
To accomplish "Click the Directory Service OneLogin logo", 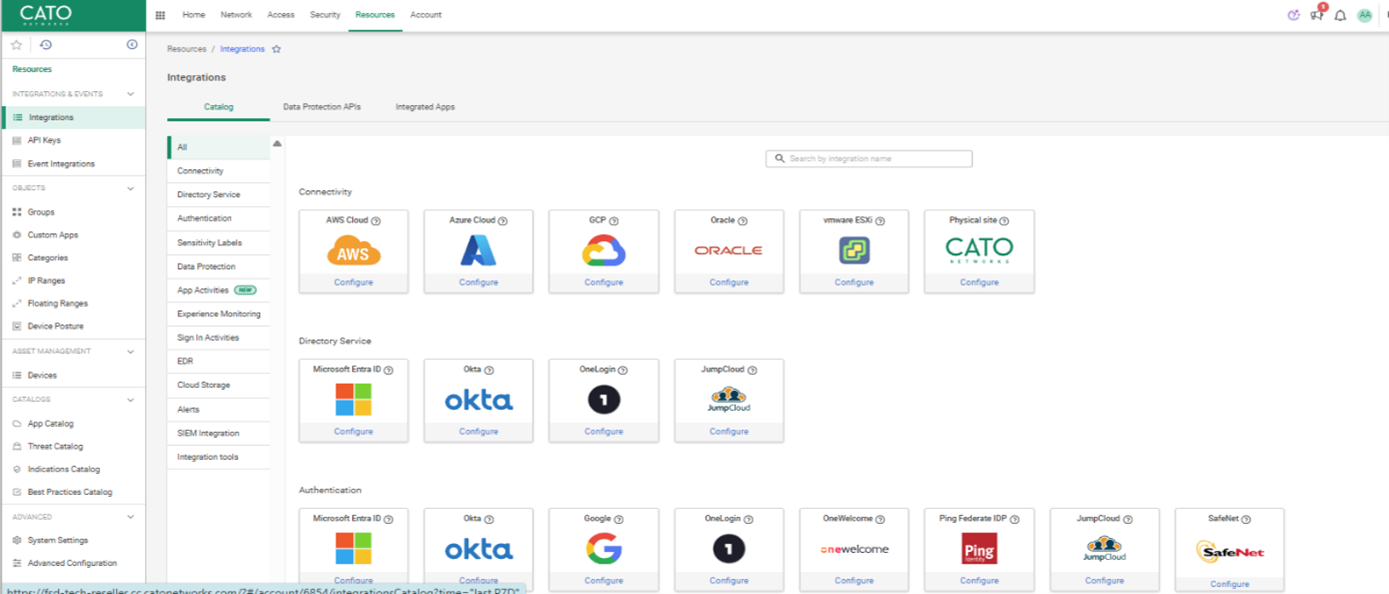I will click(x=604, y=400).
